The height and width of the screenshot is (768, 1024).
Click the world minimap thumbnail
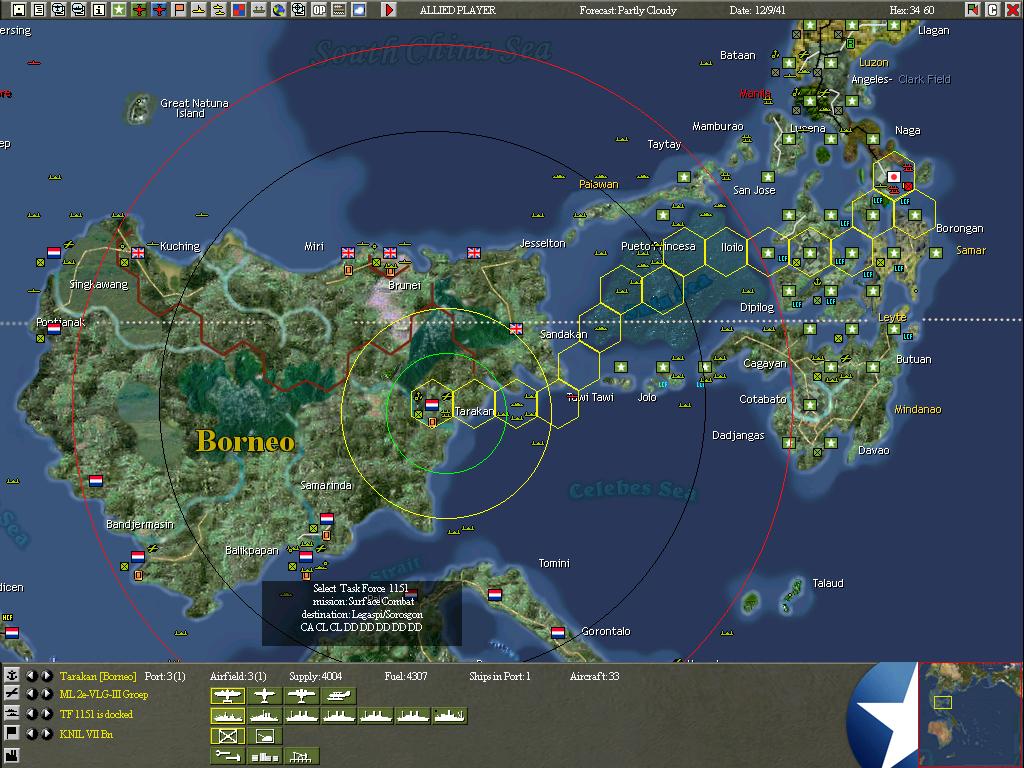point(970,714)
